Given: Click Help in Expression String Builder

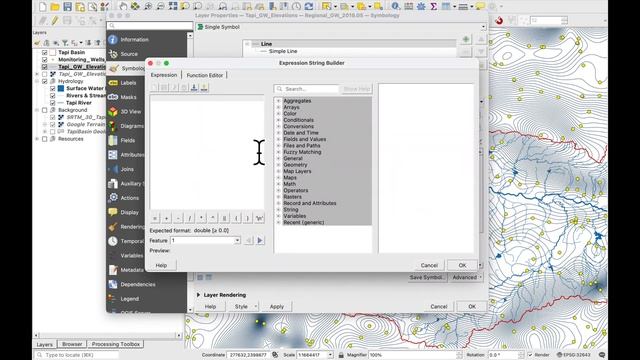Looking at the screenshot, I should click(x=161, y=265).
